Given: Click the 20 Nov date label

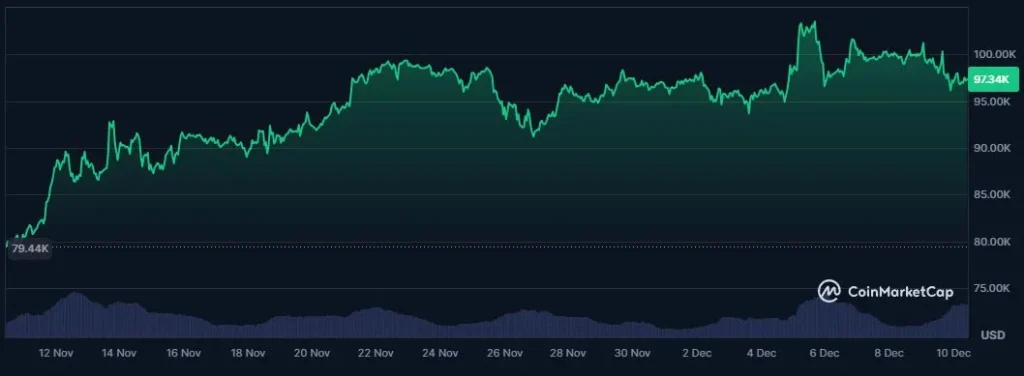Looking at the screenshot, I should coord(312,353).
